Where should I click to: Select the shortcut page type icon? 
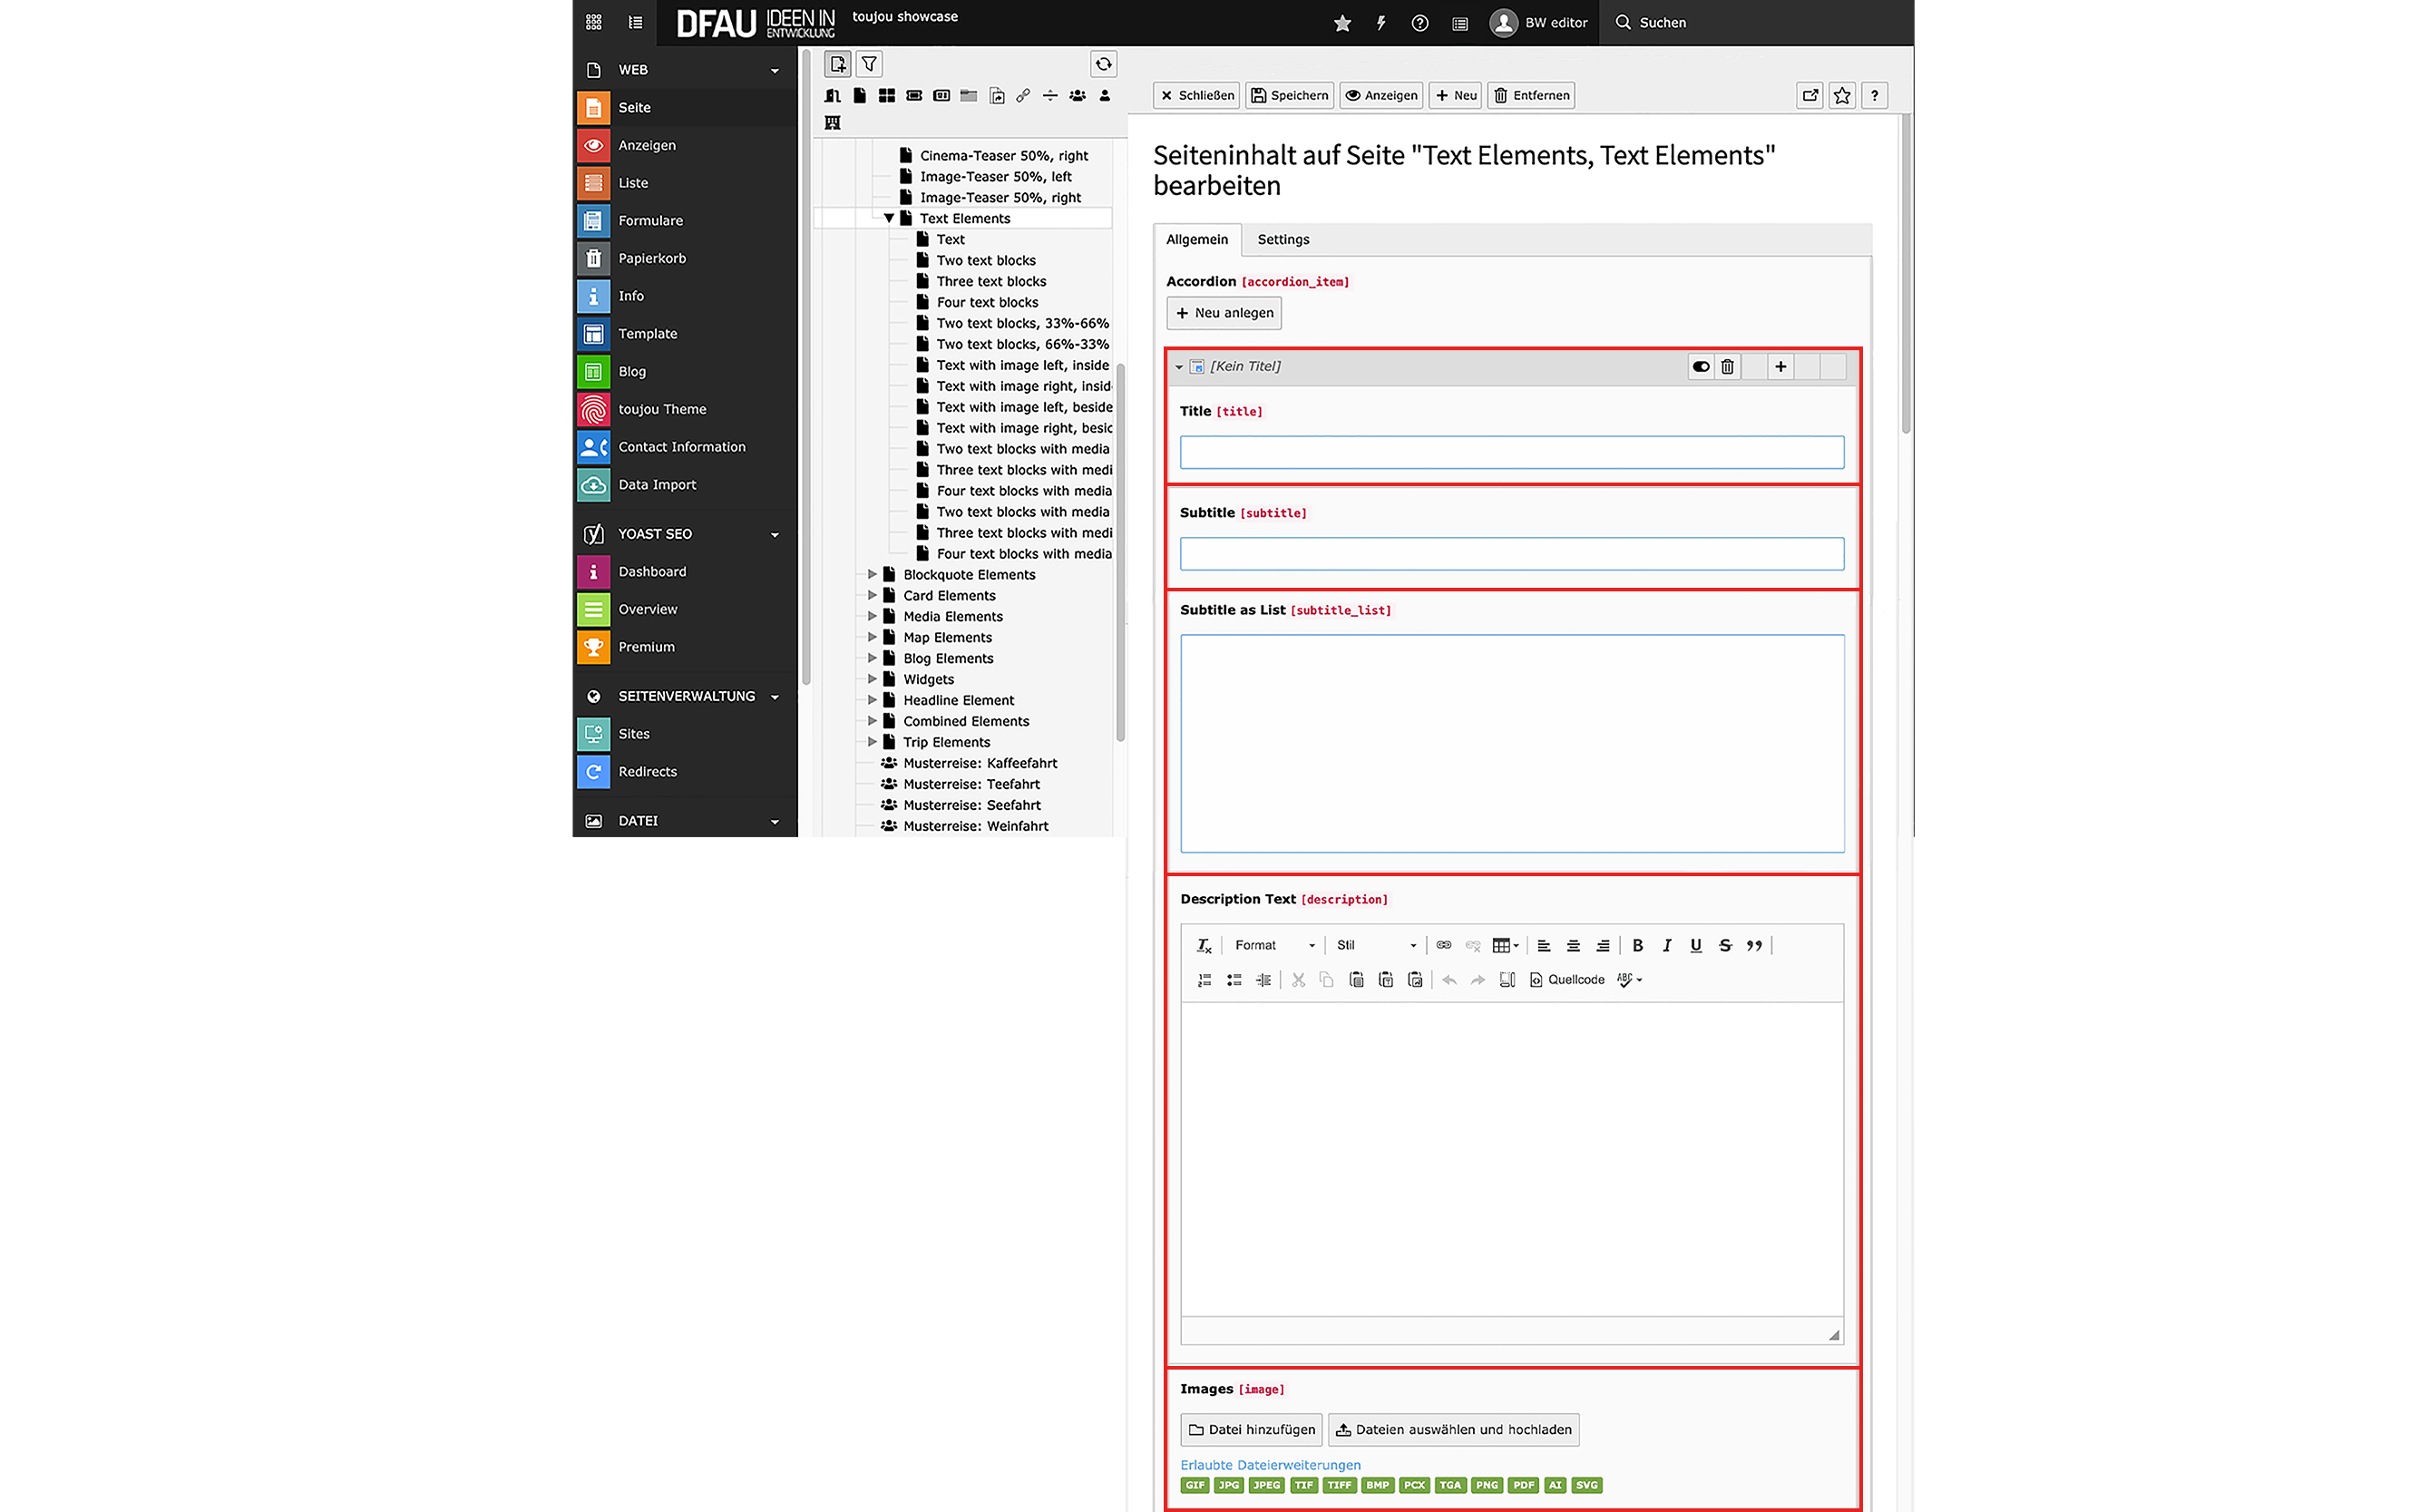(x=996, y=95)
